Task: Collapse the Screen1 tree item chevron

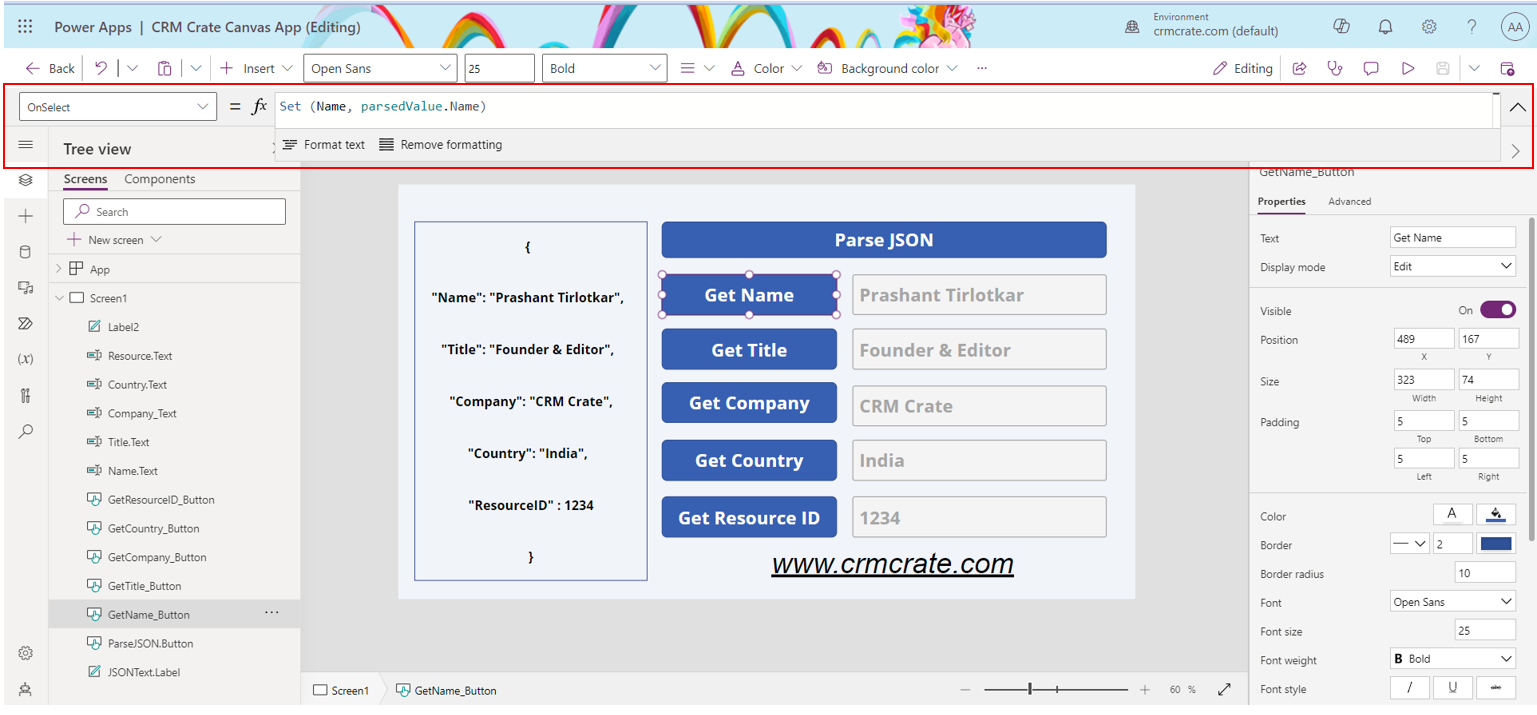Action: [60, 297]
